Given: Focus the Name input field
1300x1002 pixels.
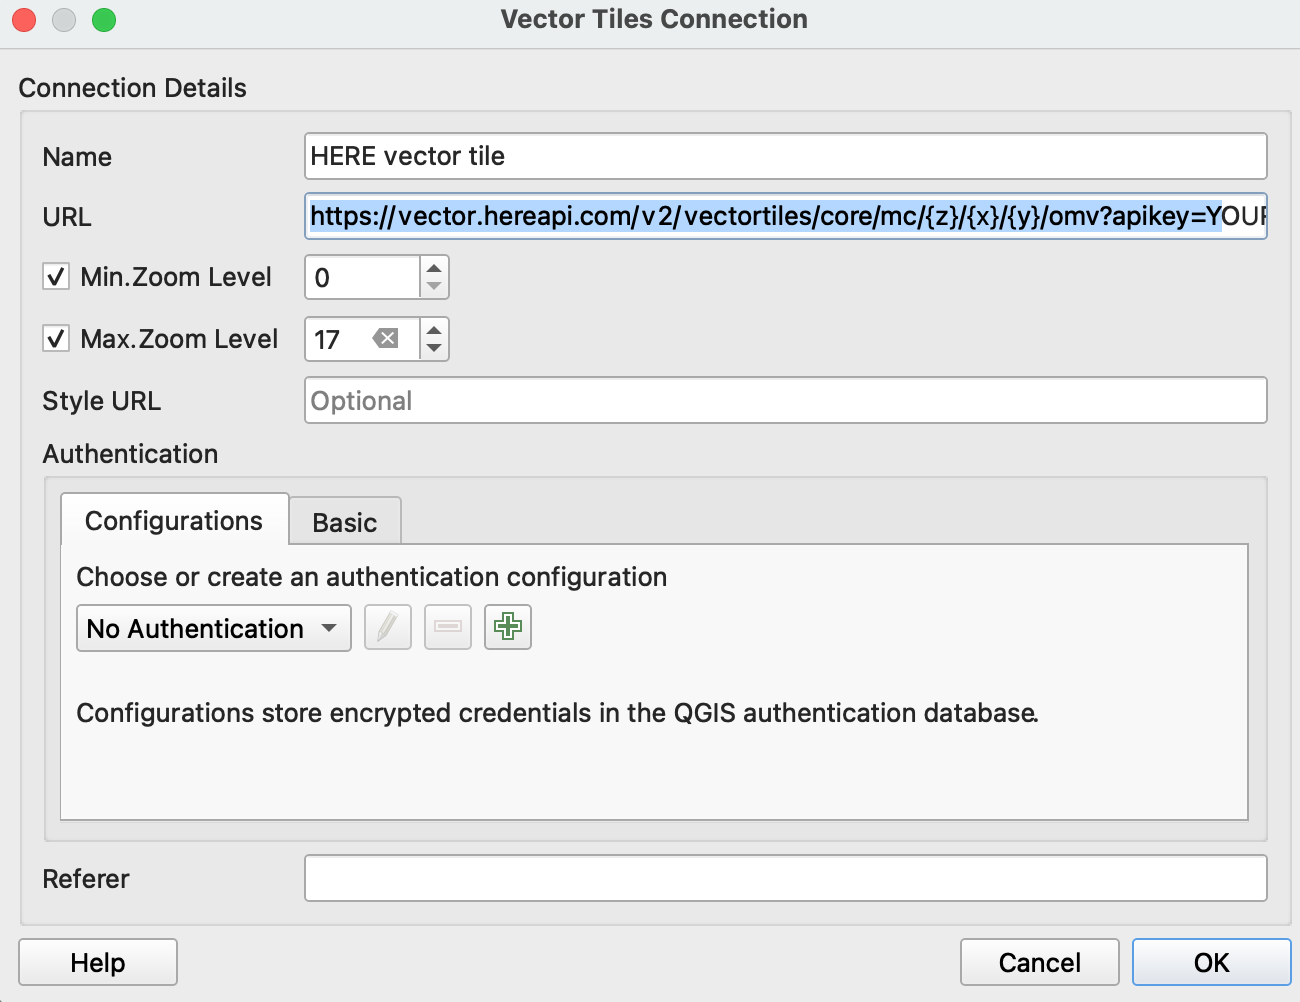Looking at the screenshot, I should (x=786, y=156).
